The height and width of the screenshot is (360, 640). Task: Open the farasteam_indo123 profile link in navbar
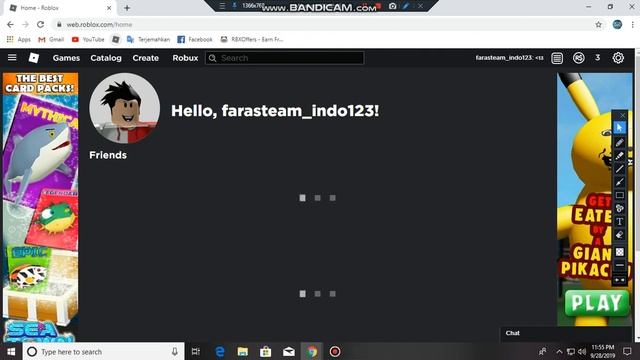[509, 58]
